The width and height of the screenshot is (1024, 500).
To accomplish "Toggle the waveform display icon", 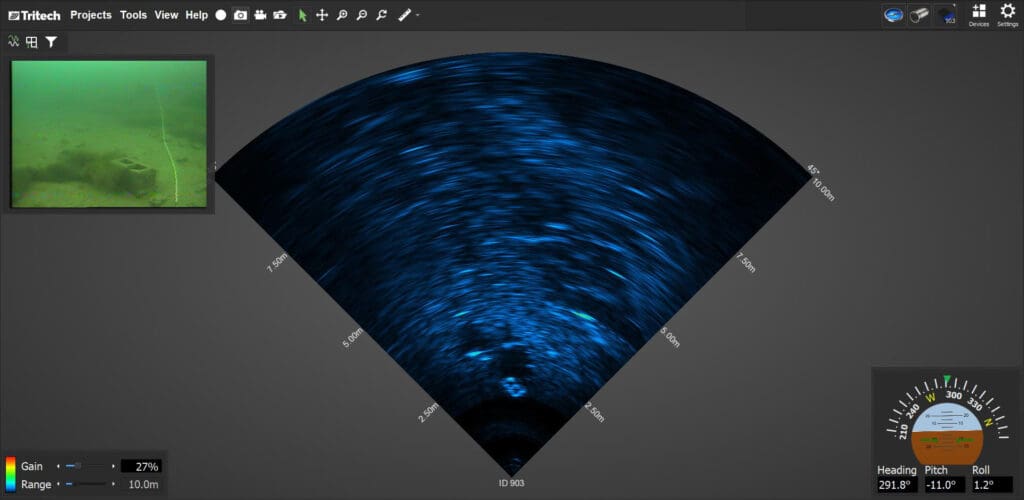I will click(x=14, y=42).
